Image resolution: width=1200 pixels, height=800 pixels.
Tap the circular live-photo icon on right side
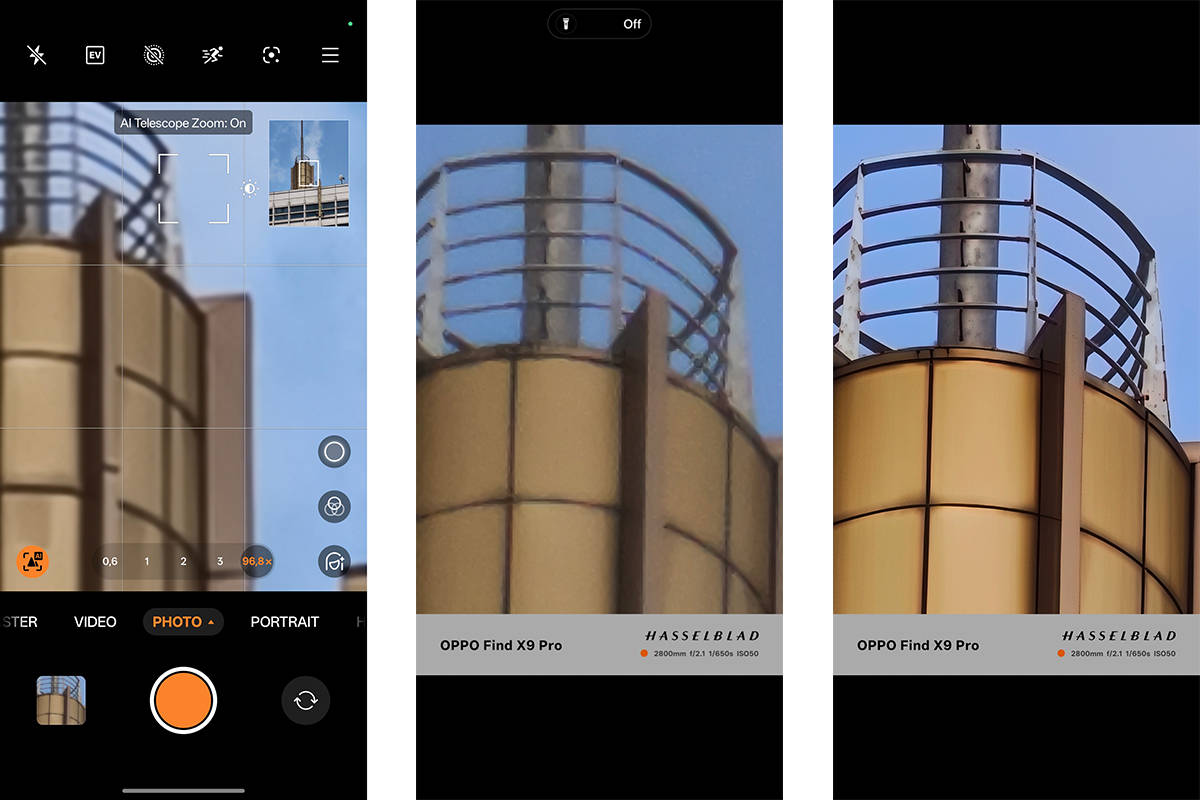click(x=334, y=452)
